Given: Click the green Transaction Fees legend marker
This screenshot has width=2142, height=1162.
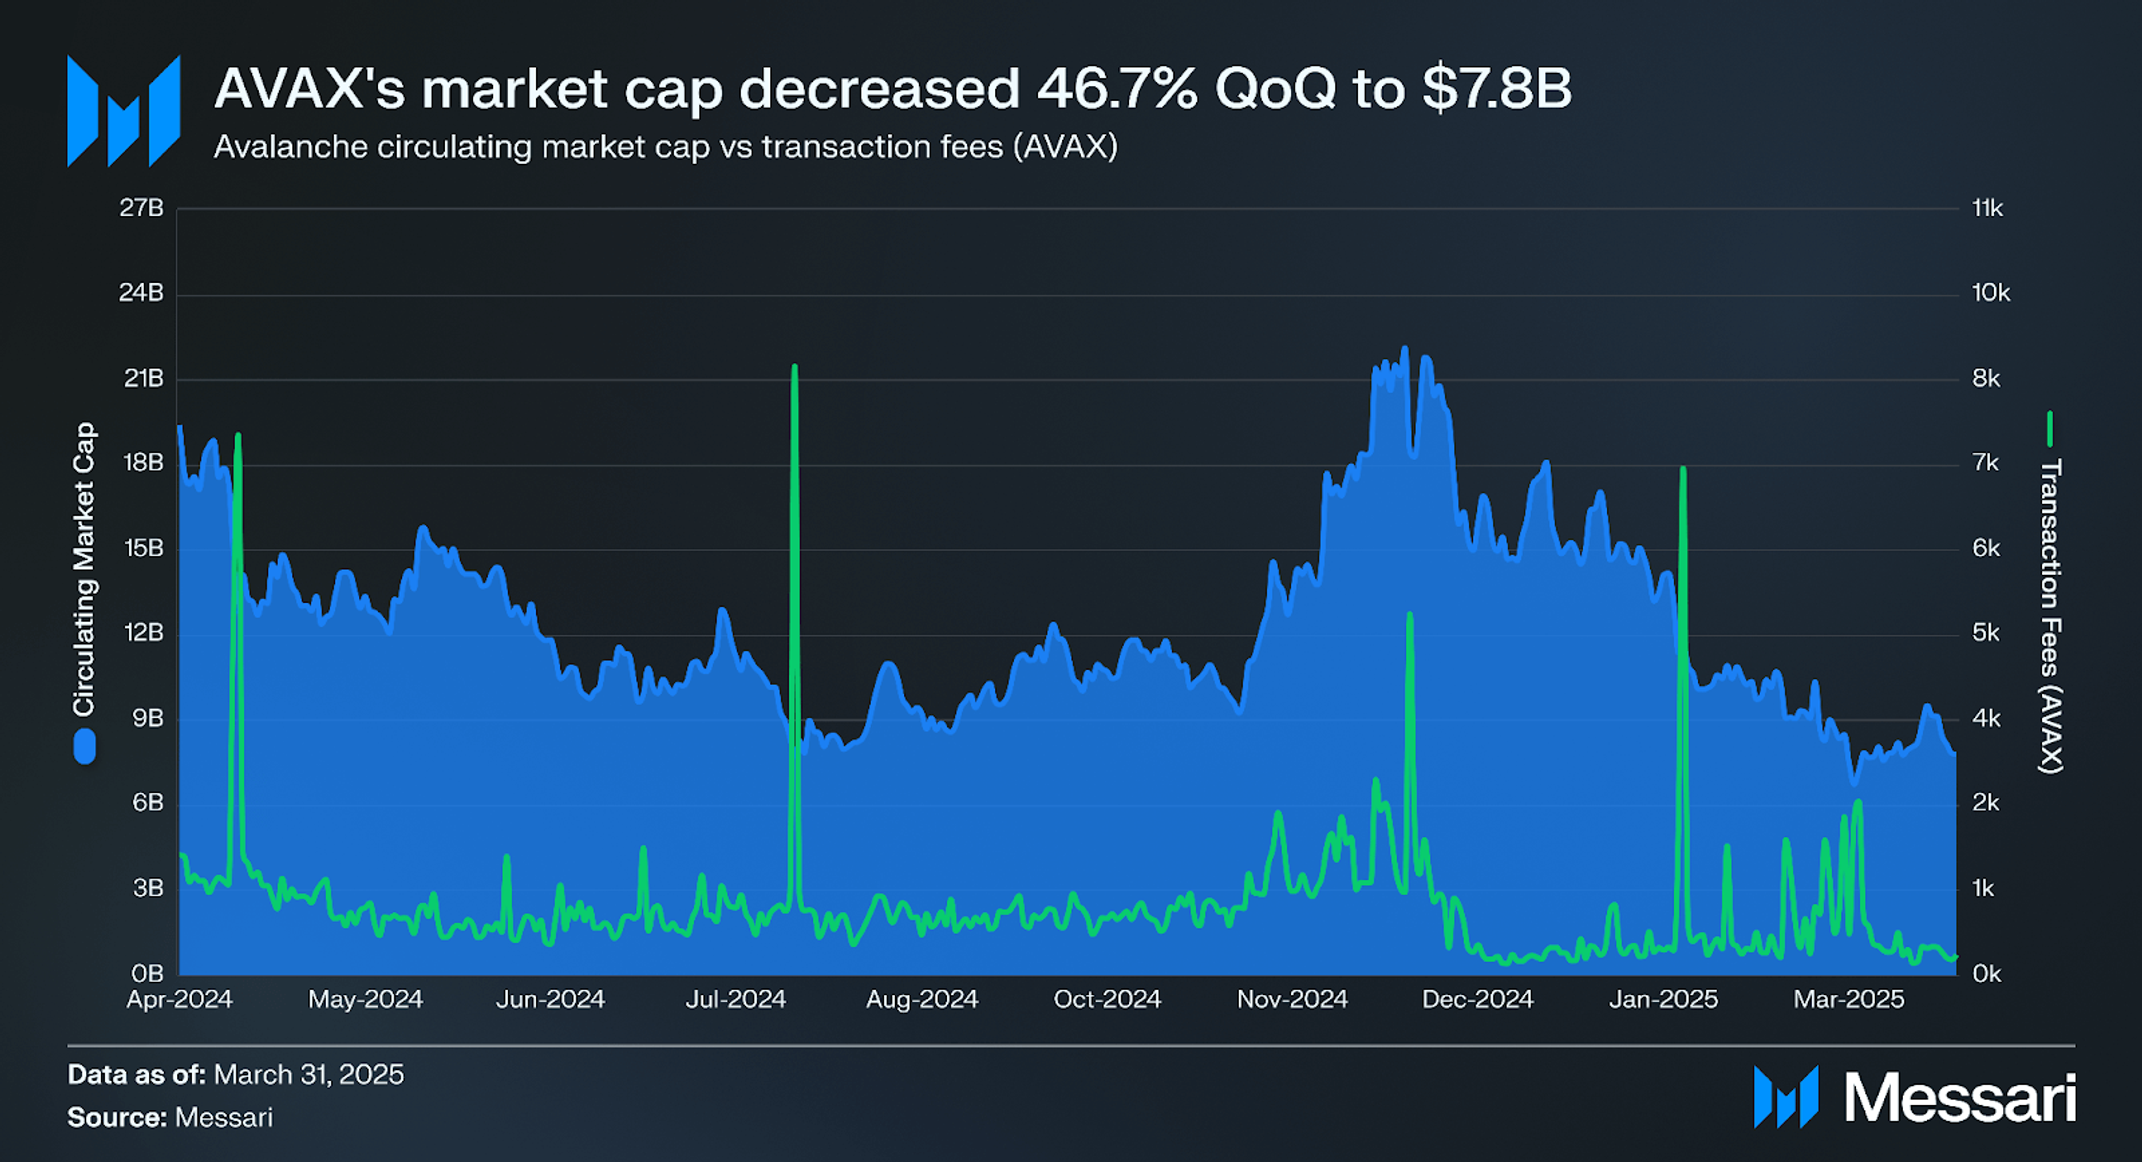Looking at the screenshot, I should (x=2049, y=428).
